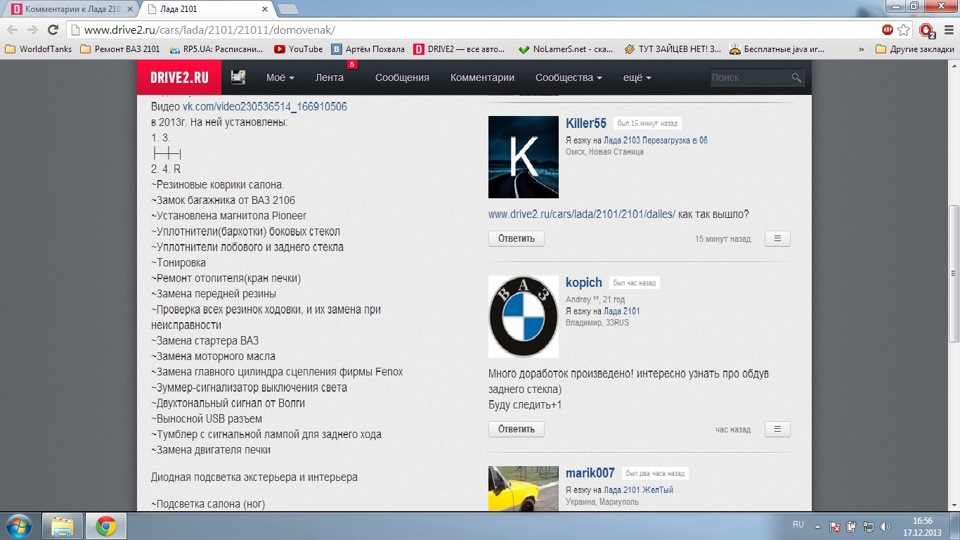Click marik007's yellow car avatar
Image resolution: width=960 pixels, height=540 pixels.
[x=523, y=488]
